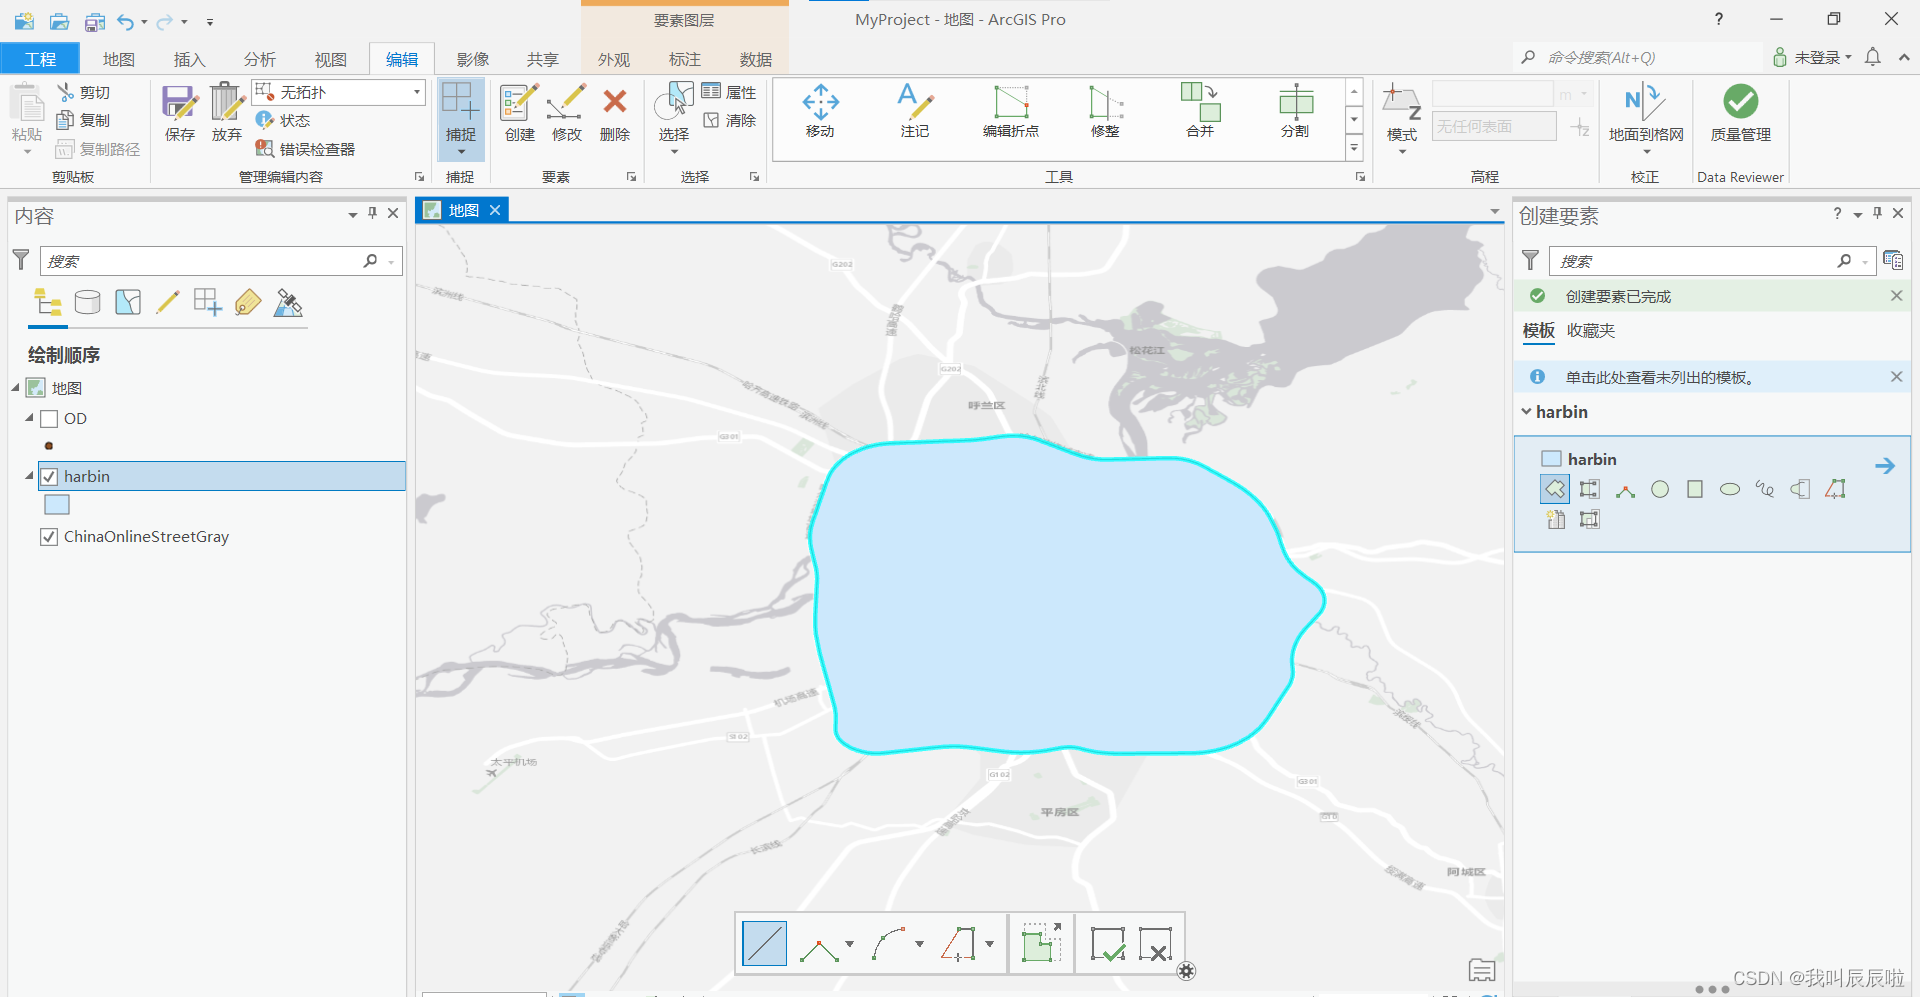Uncheck the harbin layer checkbox
The width and height of the screenshot is (1920, 997).
click(49, 477)
